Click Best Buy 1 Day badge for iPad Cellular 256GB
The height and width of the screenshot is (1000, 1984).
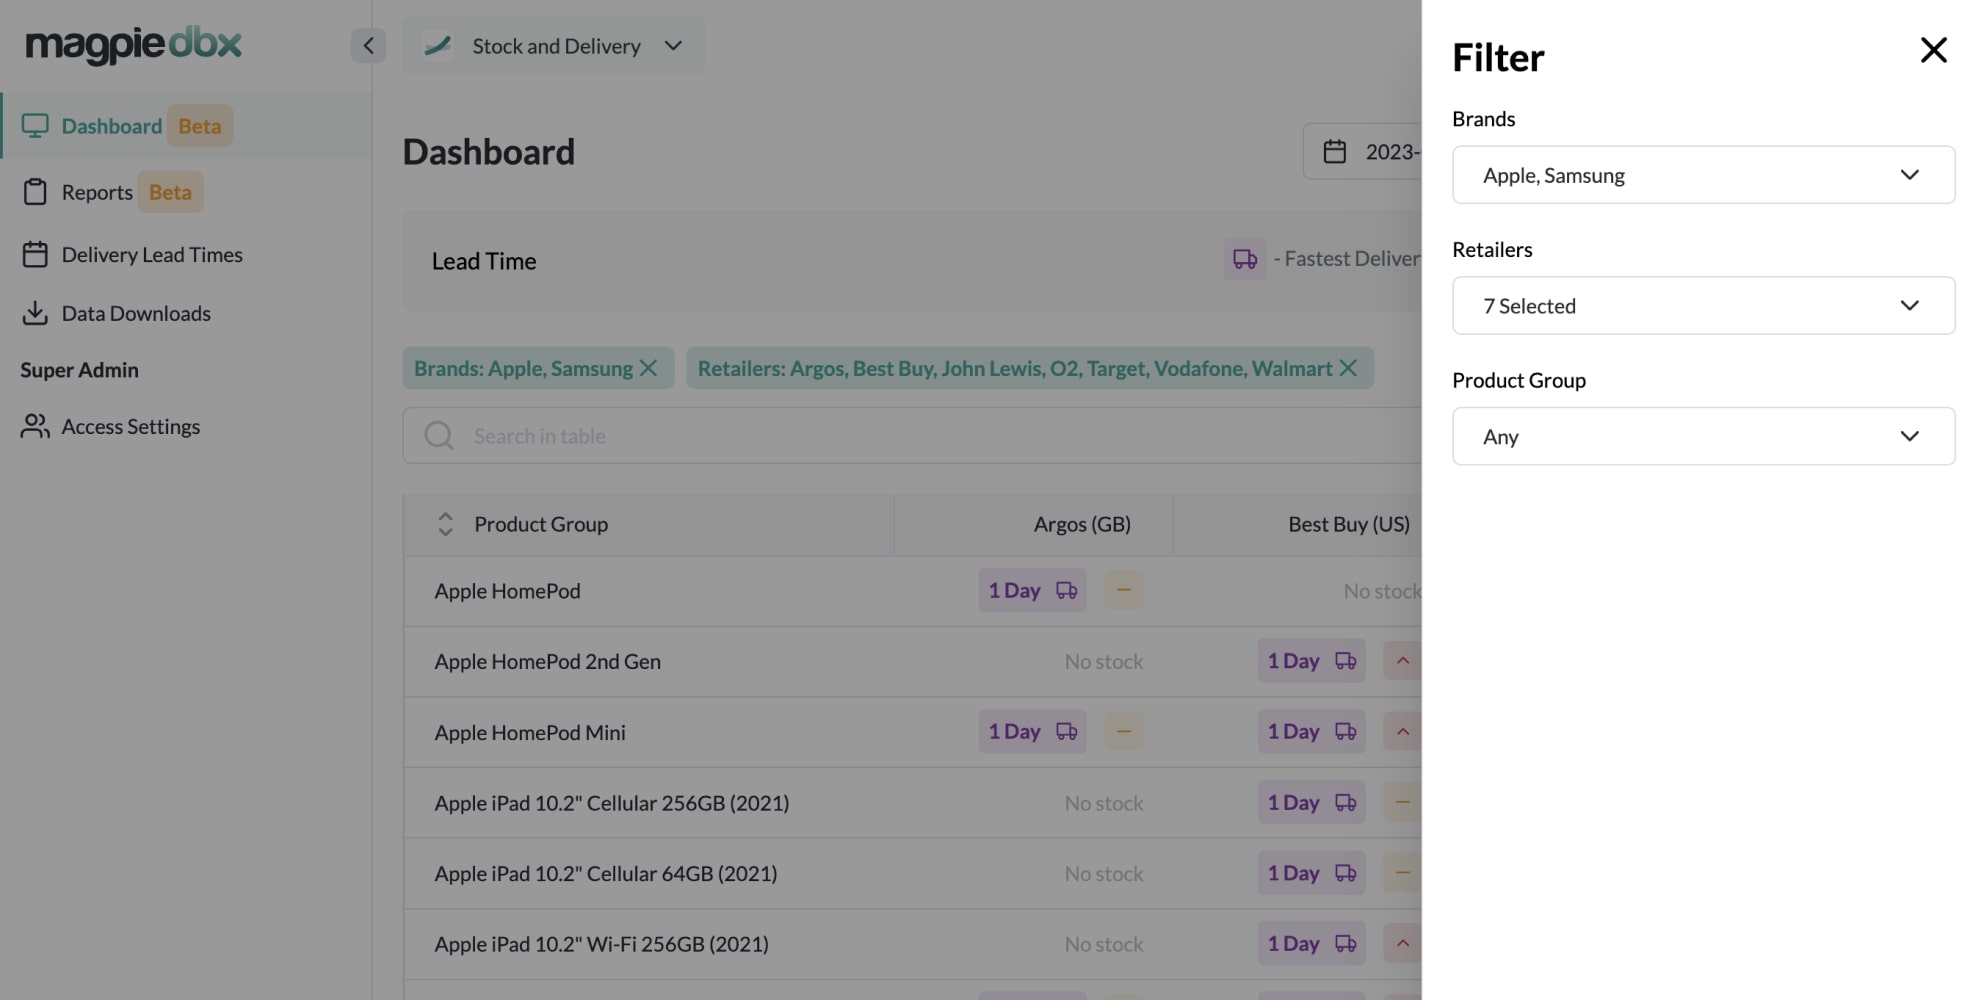tap(1311, 803)
